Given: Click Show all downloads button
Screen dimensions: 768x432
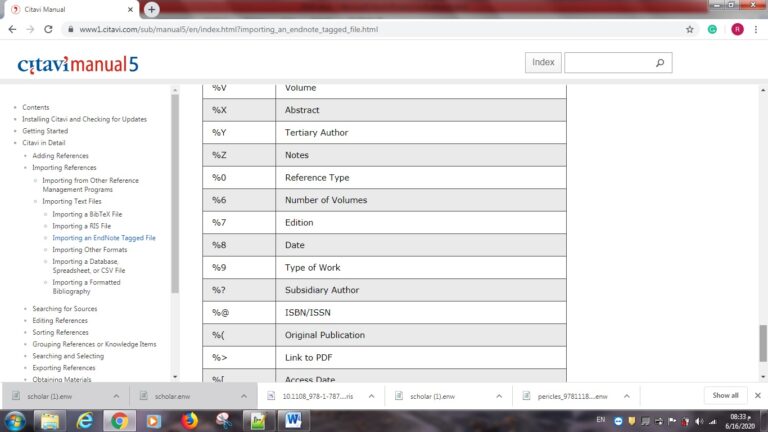Looking at the screenshot, I should [725, 395].
